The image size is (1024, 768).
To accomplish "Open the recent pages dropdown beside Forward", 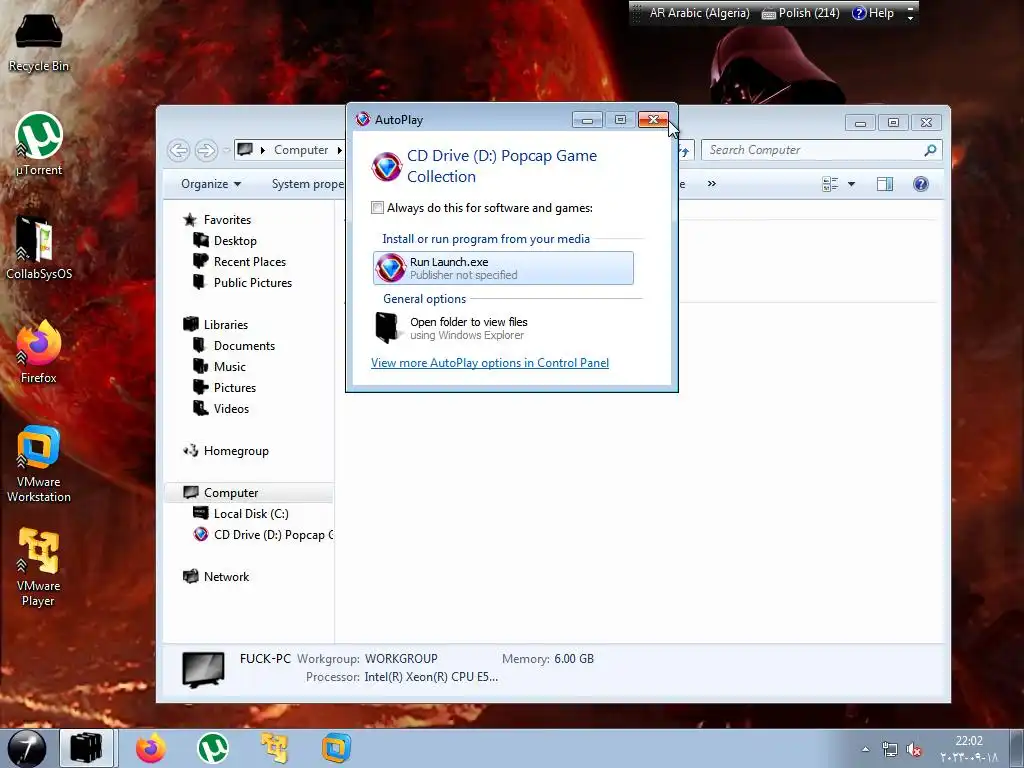I will coord(226,150).
